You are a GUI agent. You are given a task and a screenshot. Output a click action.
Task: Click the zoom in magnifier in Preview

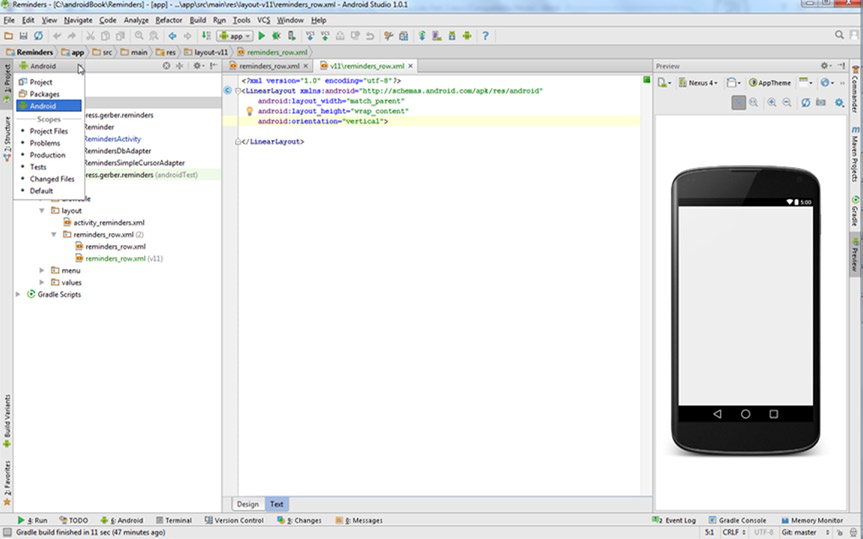[x=772, y=102]
